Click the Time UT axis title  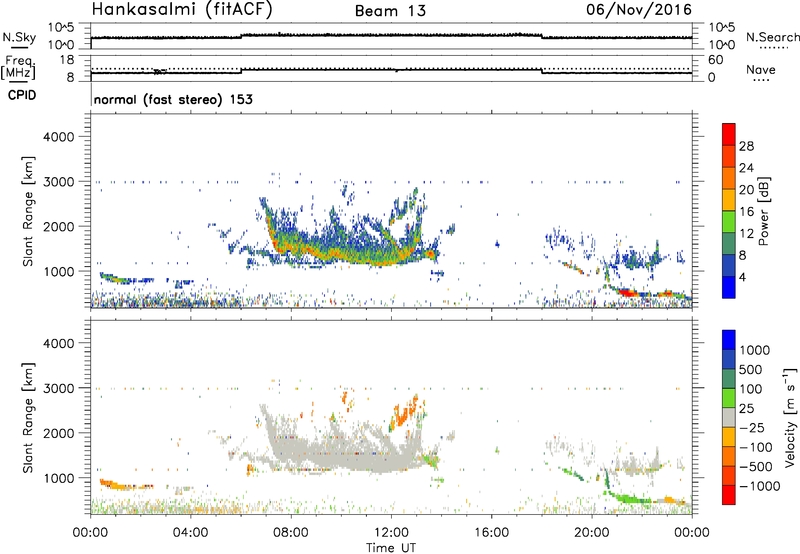coord(391,547)
